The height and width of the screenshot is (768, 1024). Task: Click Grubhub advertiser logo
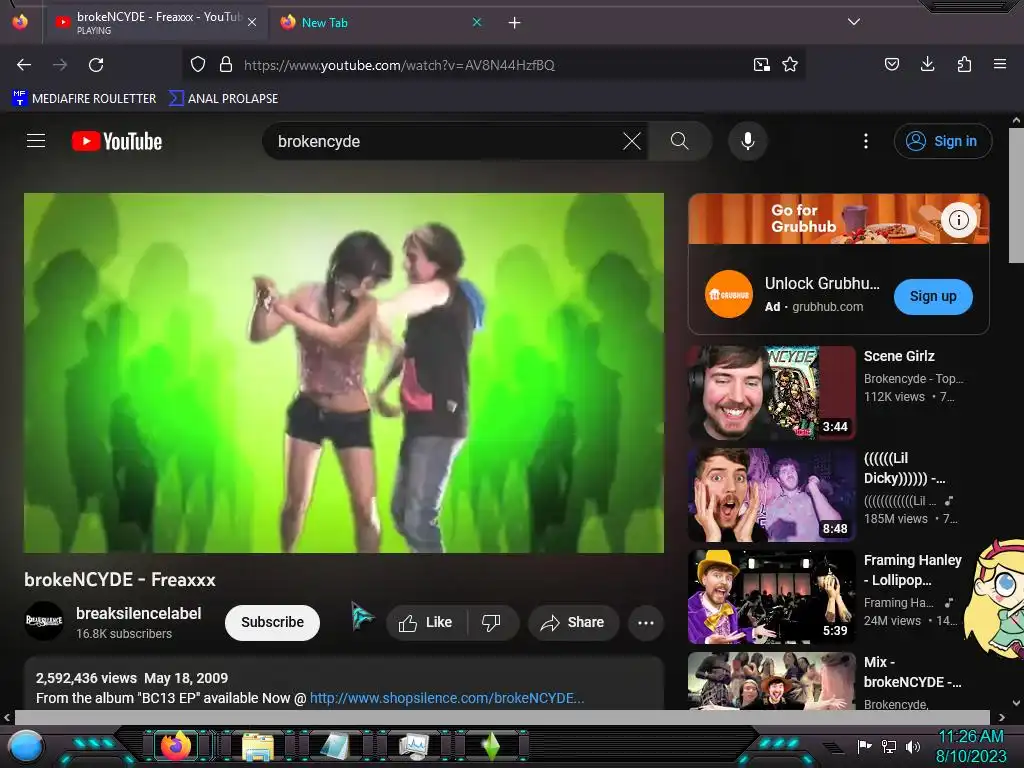click(x=729, y=294)
